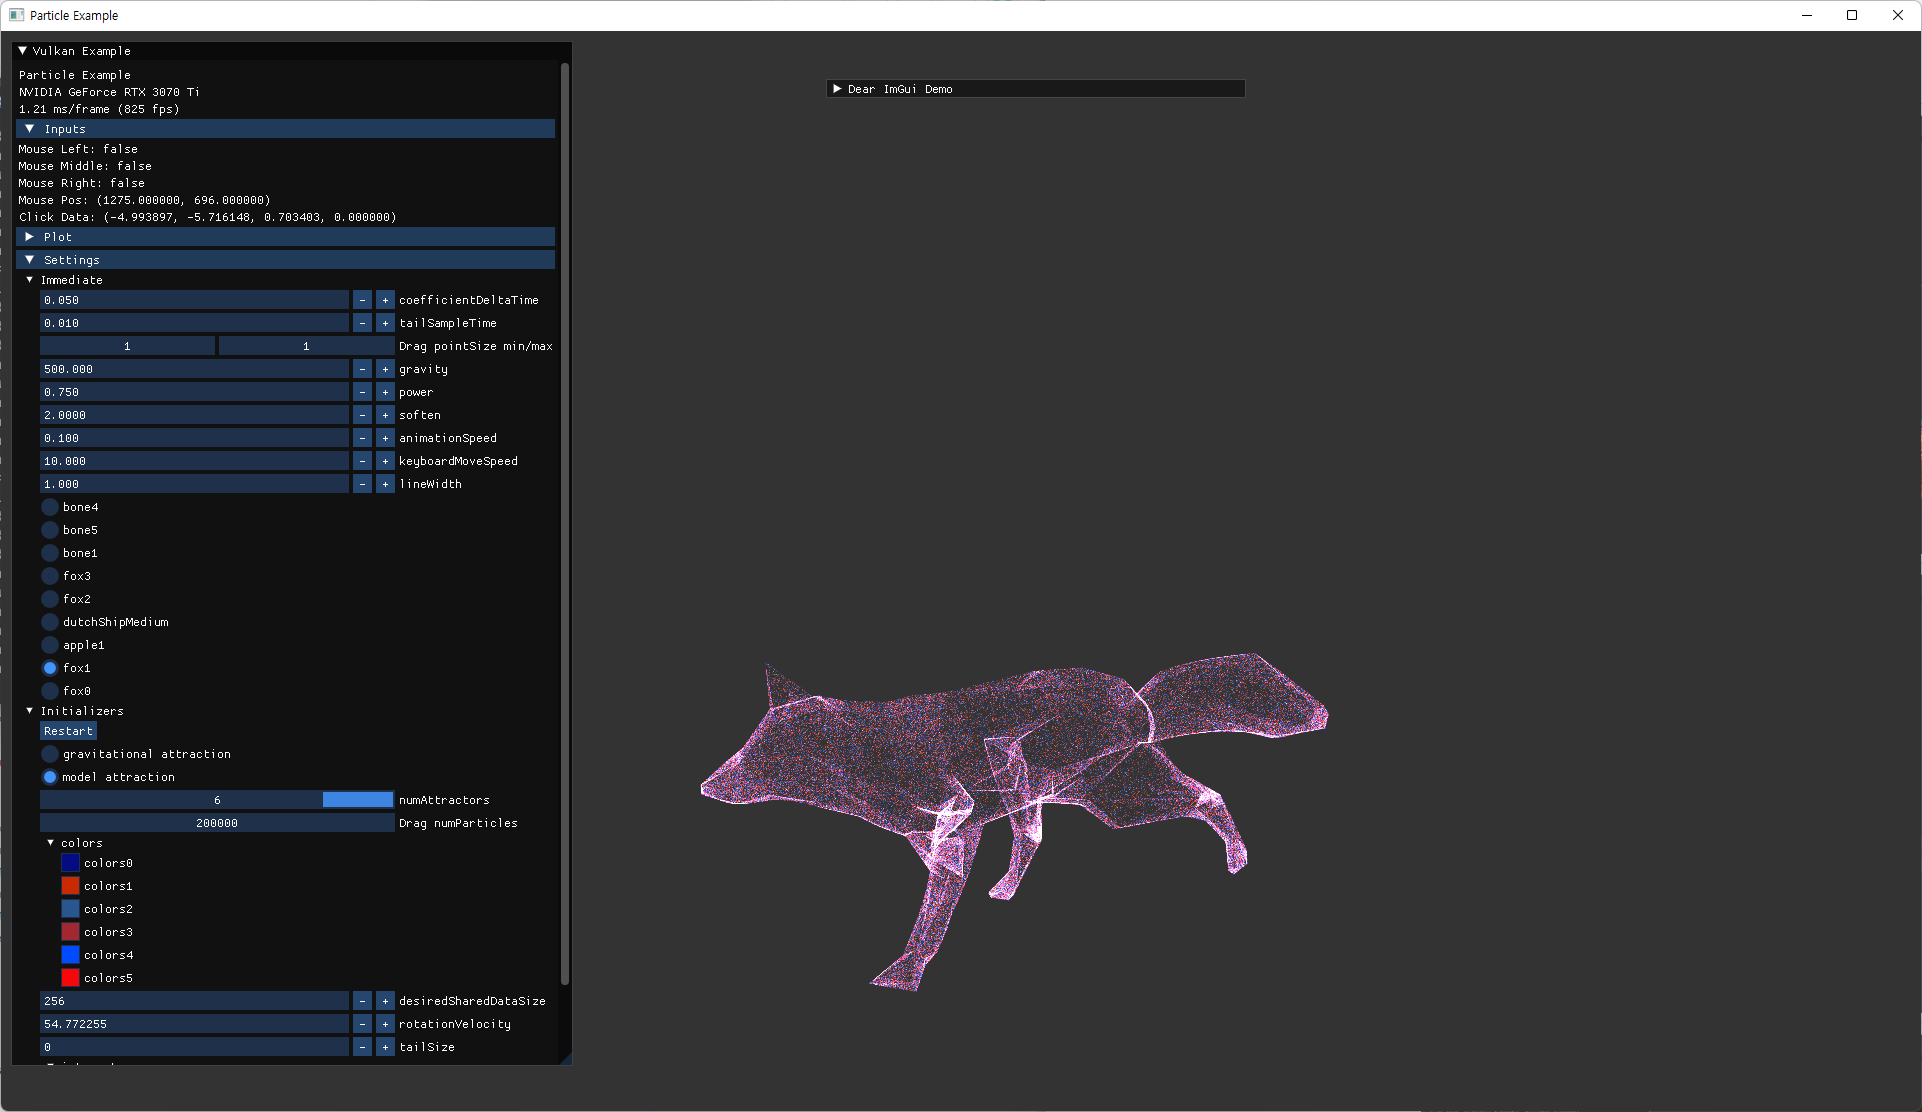Increase coefficientDeltaTime with plus button
The width and height of the screenshot is (1922, 1112).
[x=385, y=300]
